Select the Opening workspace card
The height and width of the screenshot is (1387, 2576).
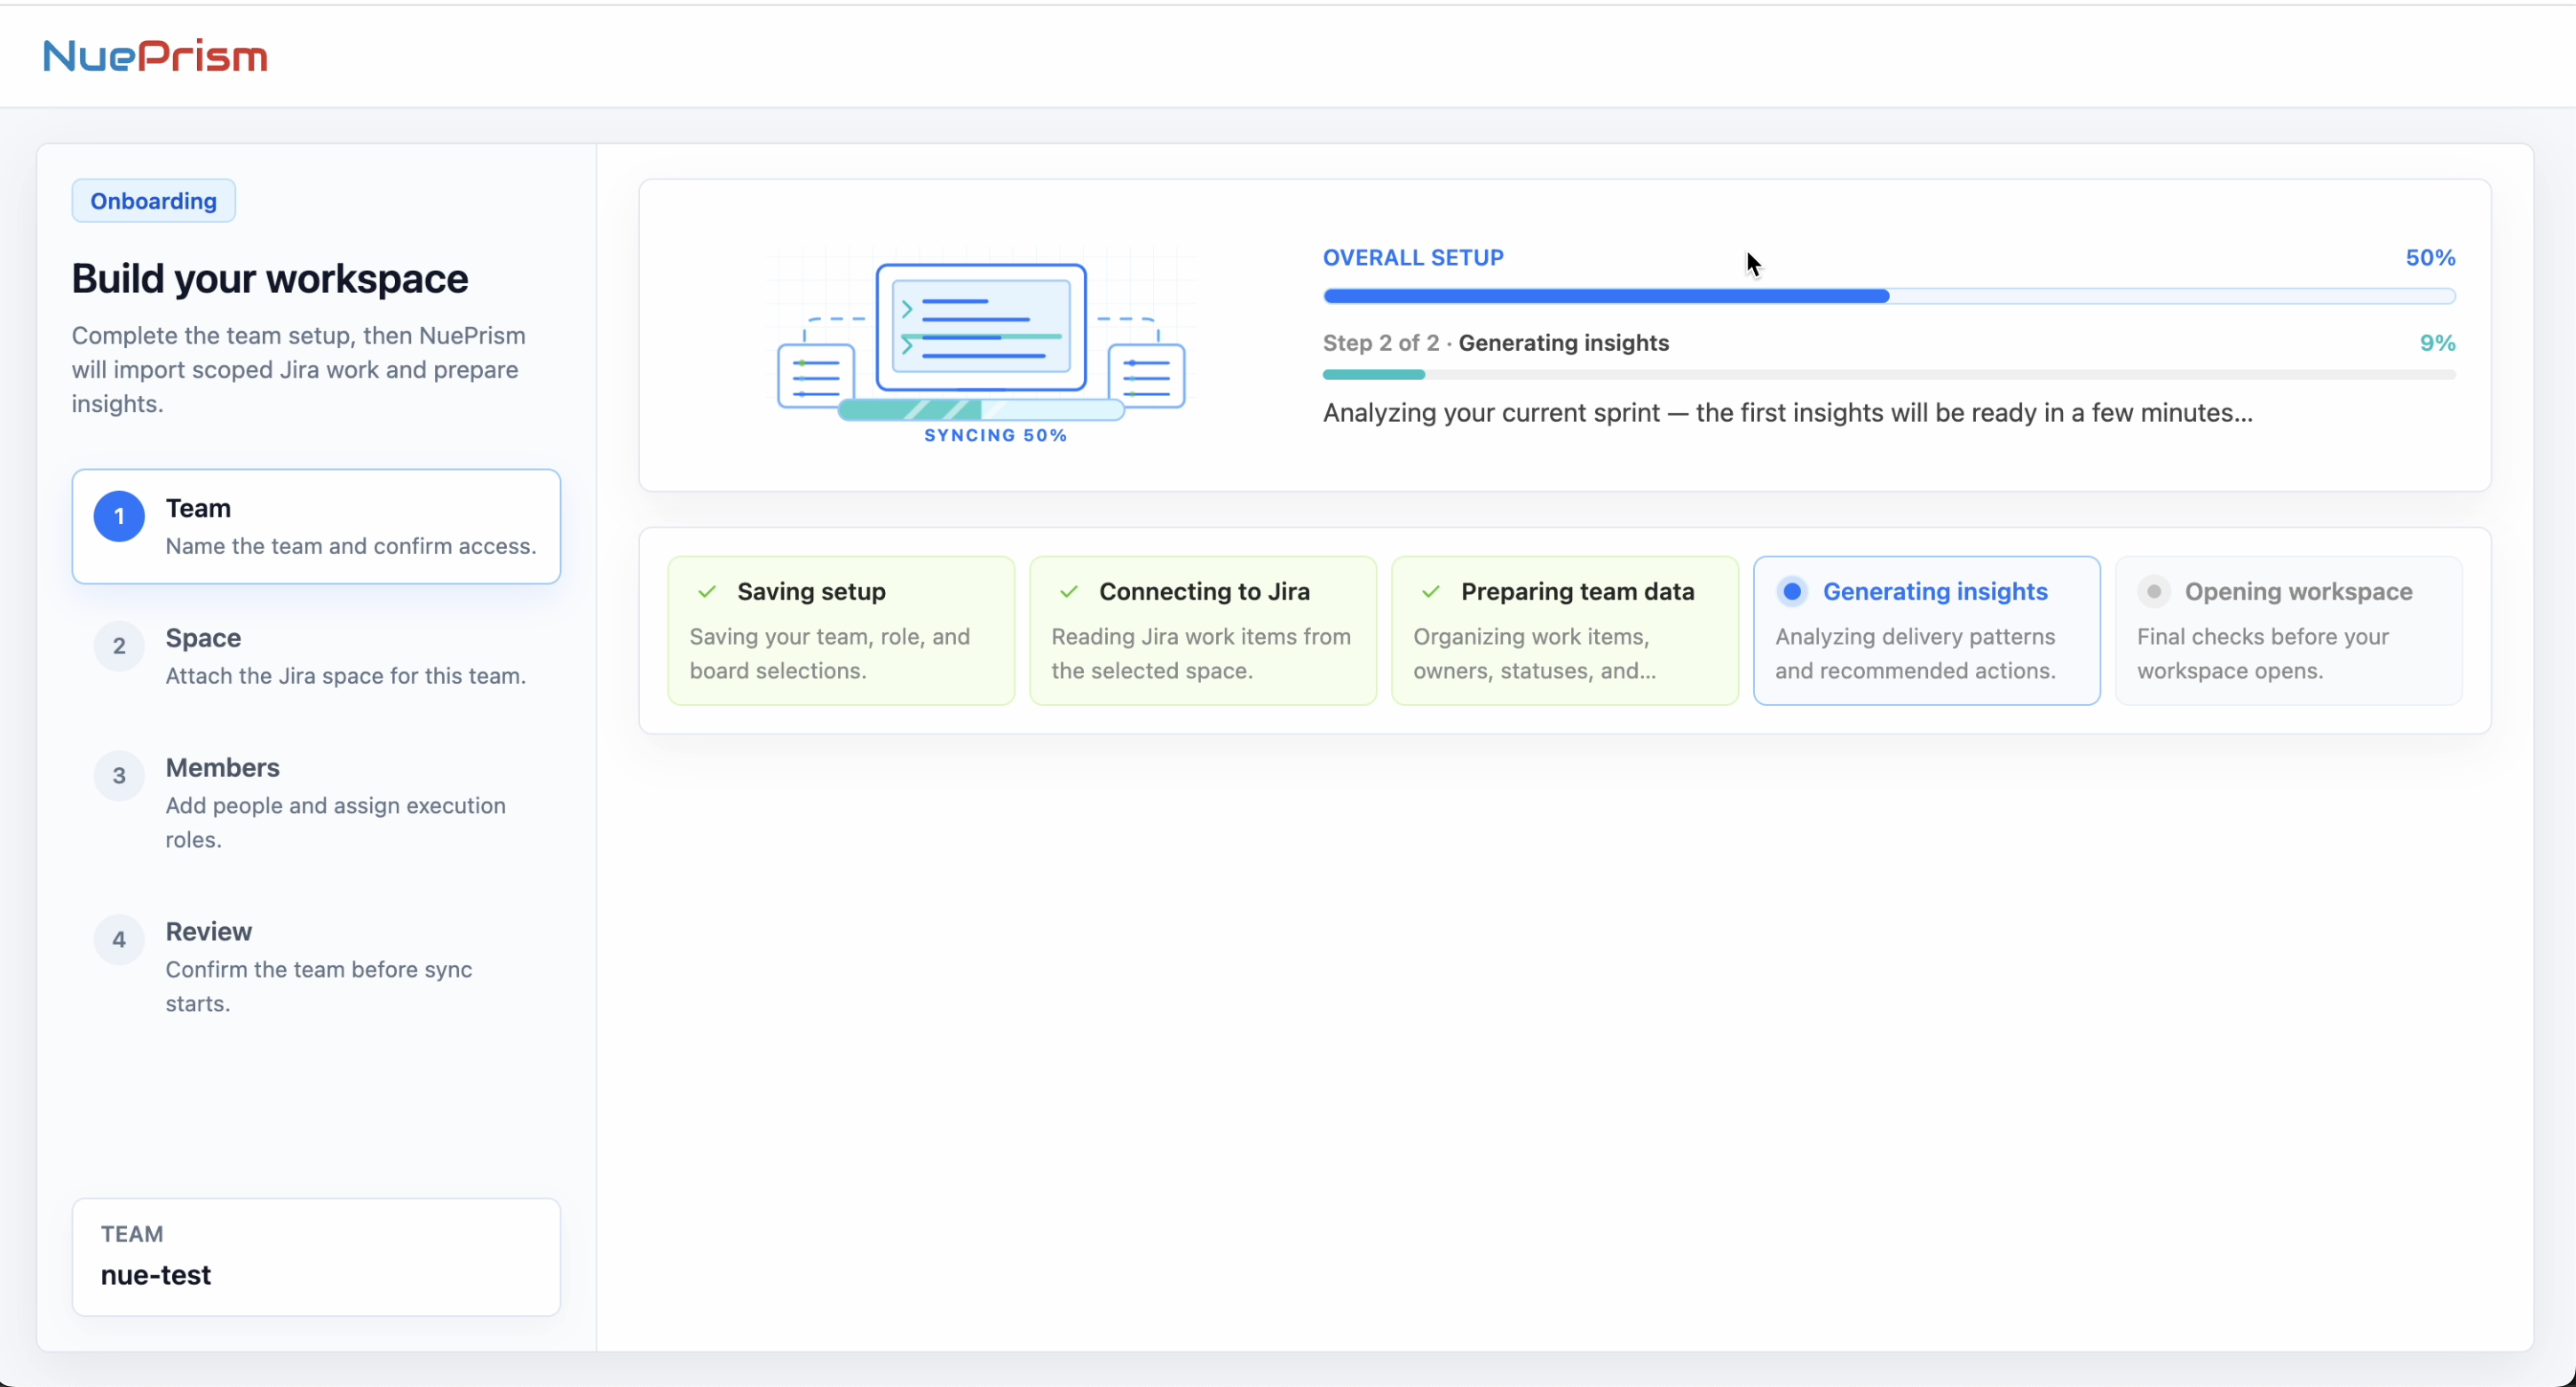click(2289, 631)
